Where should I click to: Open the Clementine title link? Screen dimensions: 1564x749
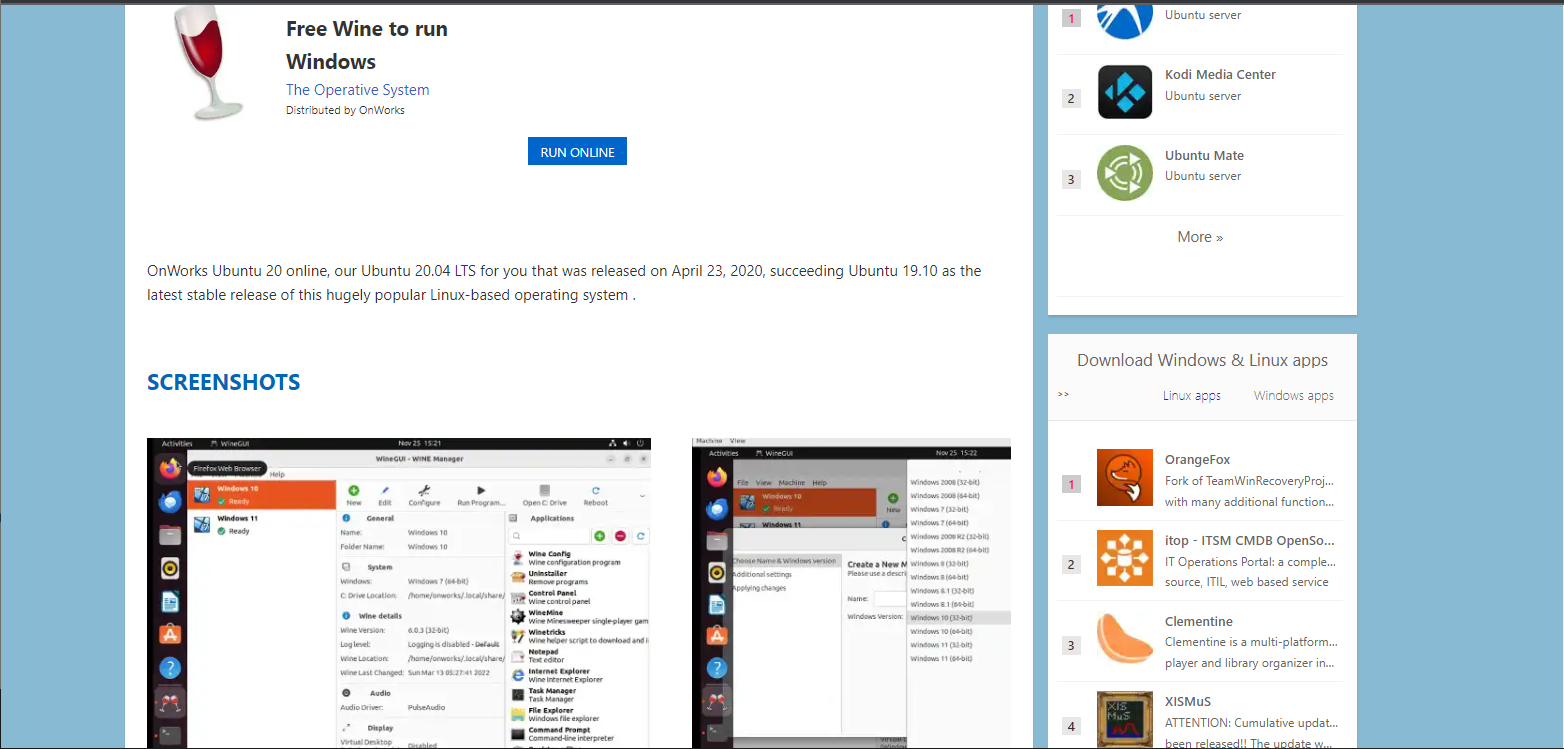[1199, 621]
